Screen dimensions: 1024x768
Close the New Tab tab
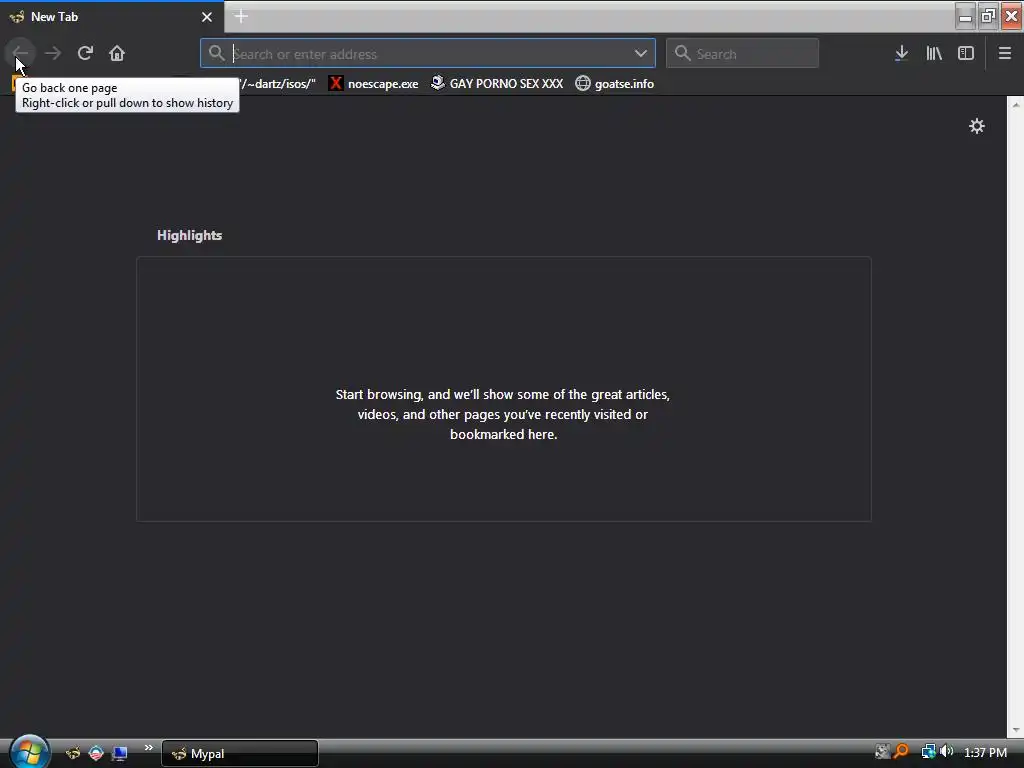pyautogui.click(x=207, y=17)
